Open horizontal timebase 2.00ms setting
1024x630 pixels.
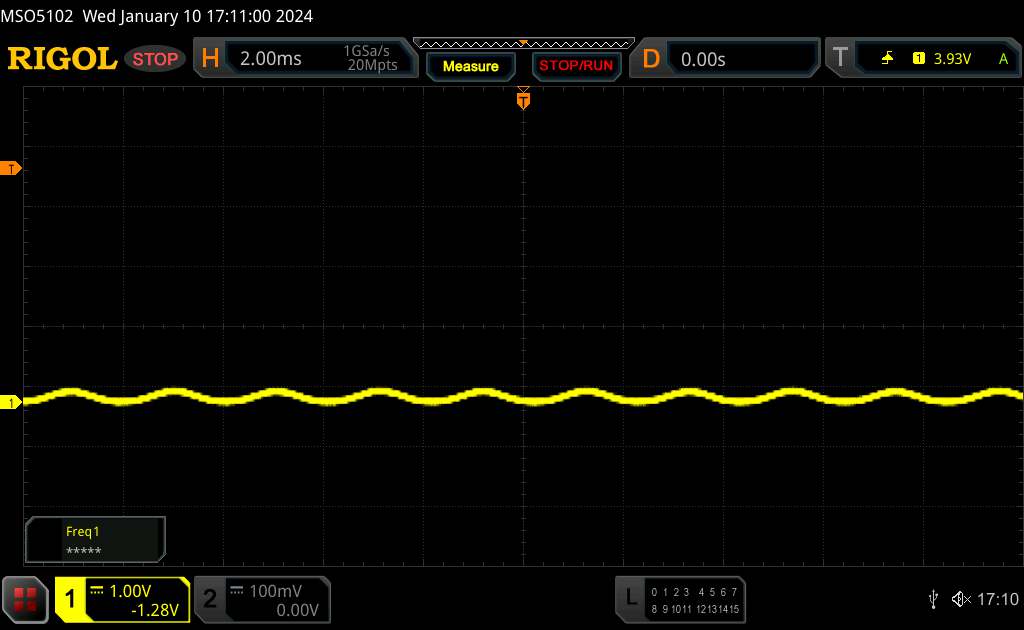270,59
